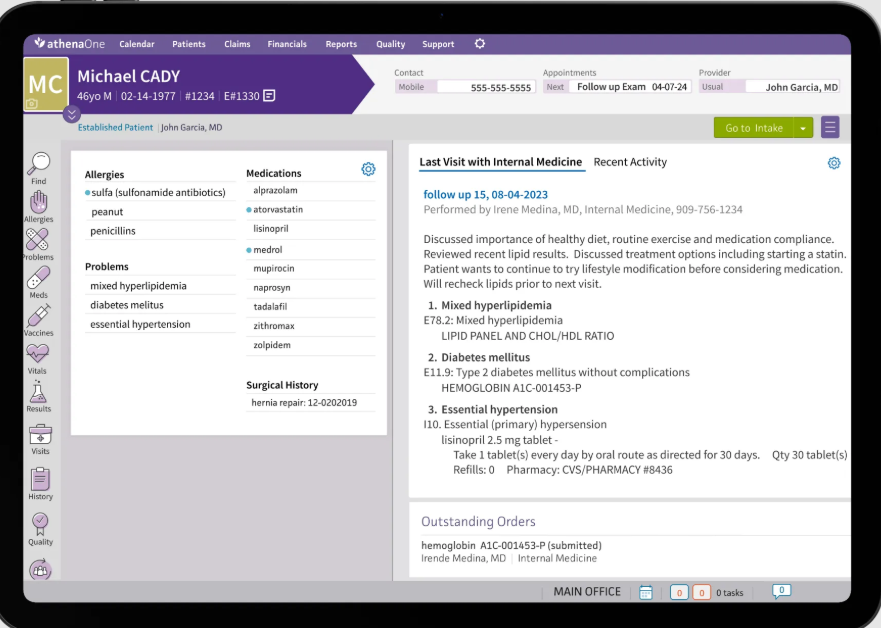Open the Vitals heart icon in sidebar

pos(38,354)
